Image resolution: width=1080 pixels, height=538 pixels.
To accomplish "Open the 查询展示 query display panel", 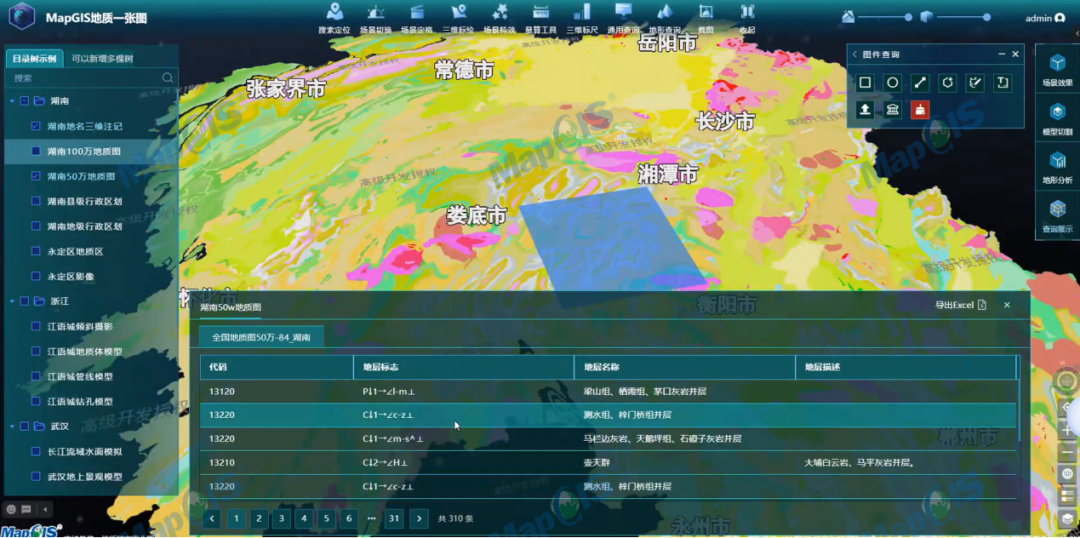I will (1057, 216).
